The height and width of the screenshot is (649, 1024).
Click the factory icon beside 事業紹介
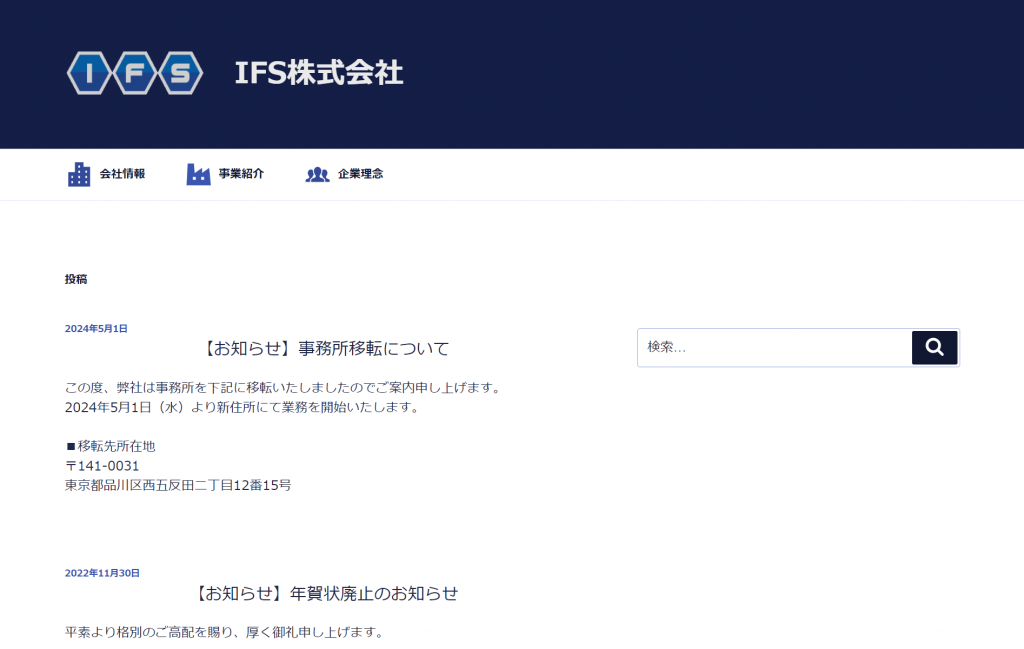pyautogui.click(x=197, y=173)
